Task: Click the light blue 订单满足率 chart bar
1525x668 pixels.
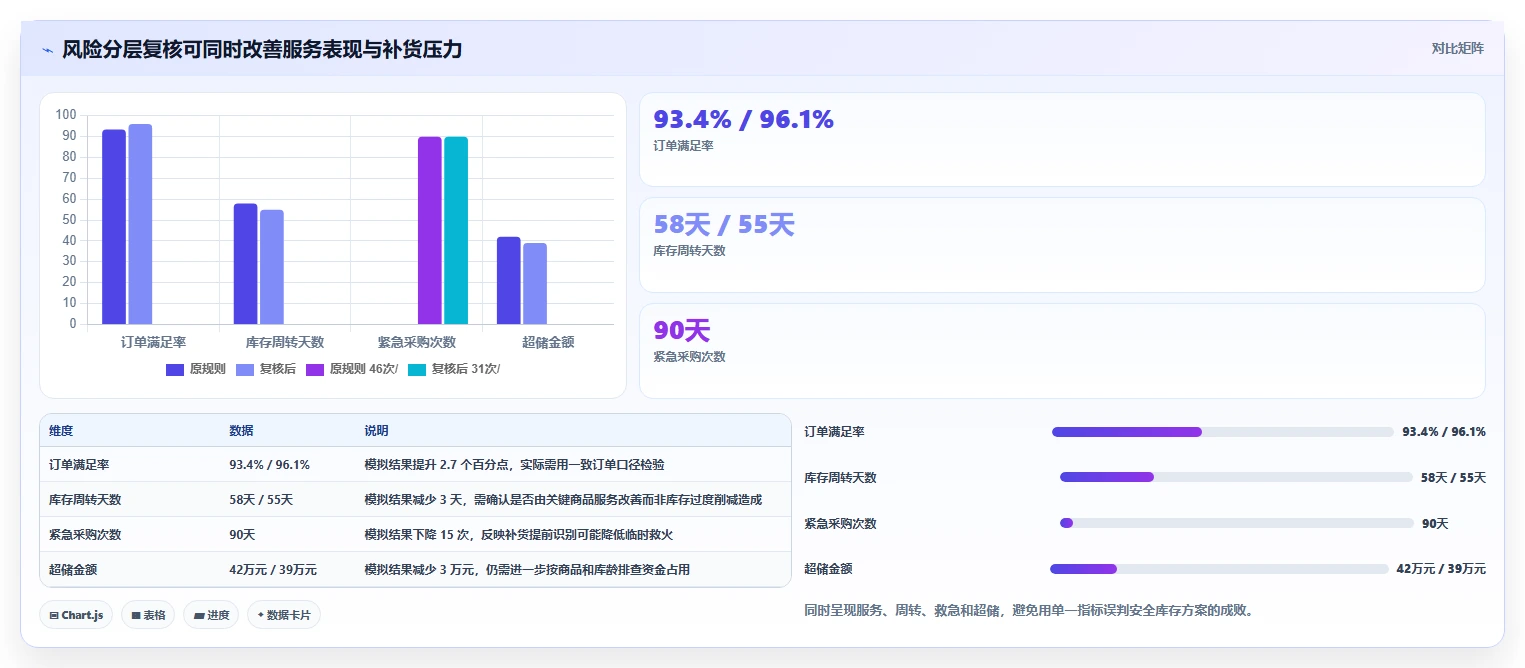Action: [x=140, y=224]
